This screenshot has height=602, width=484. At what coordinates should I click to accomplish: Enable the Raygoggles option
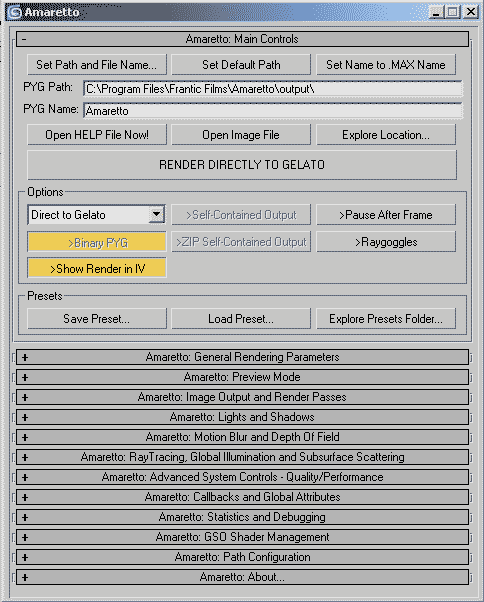coord(386,242)
